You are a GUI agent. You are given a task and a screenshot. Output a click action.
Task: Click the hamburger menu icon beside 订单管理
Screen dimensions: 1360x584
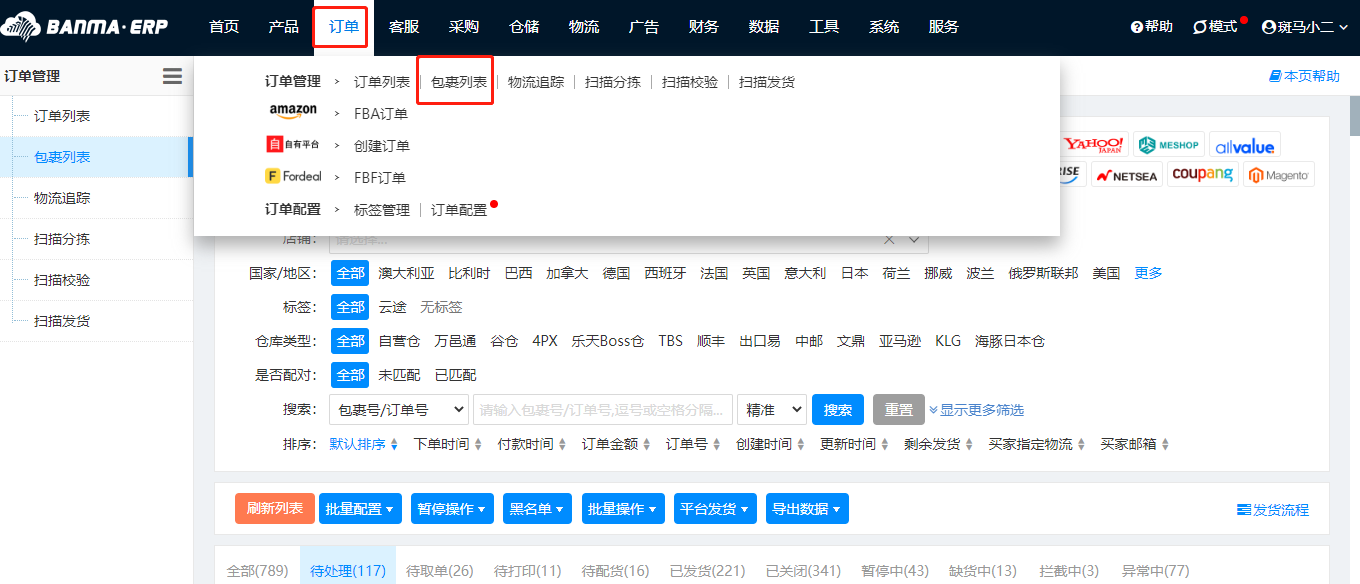click(172, 76)
